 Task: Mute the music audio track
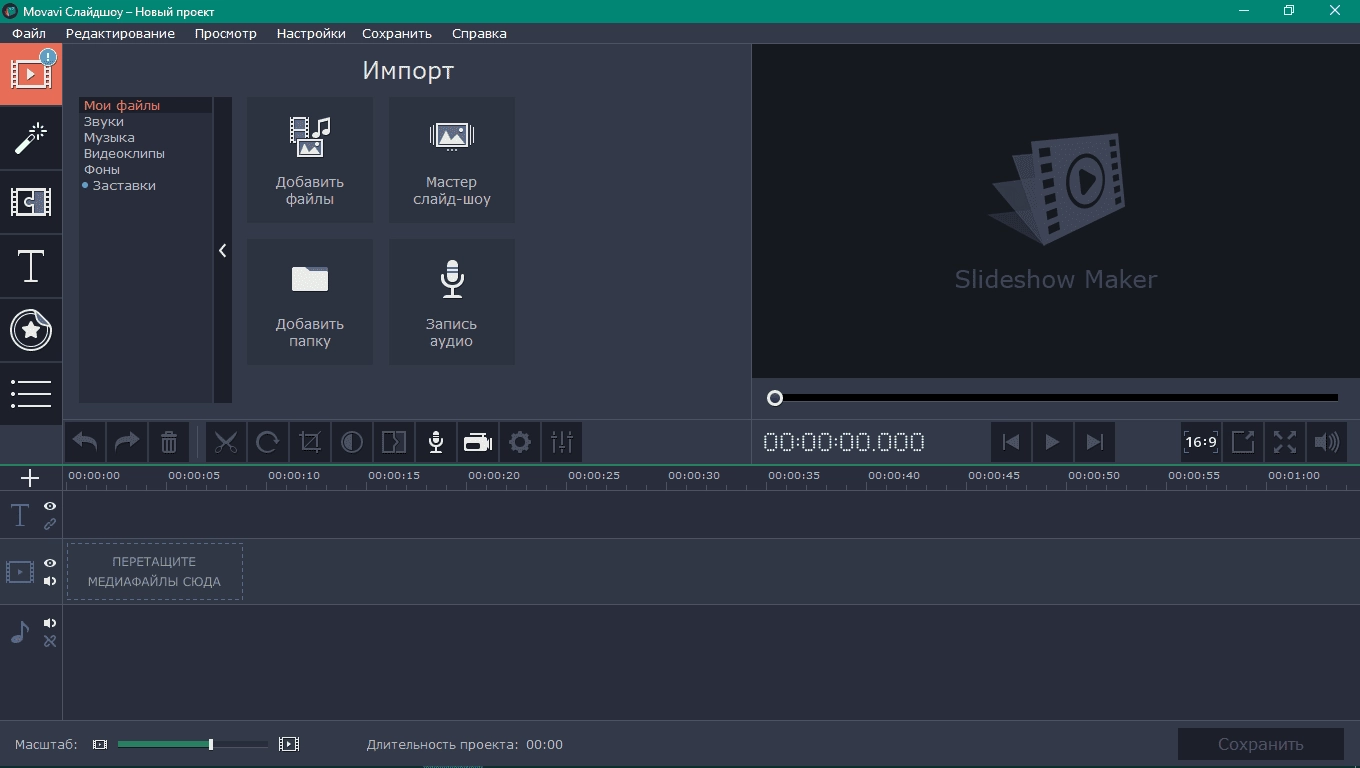click(x=50, y=623)
